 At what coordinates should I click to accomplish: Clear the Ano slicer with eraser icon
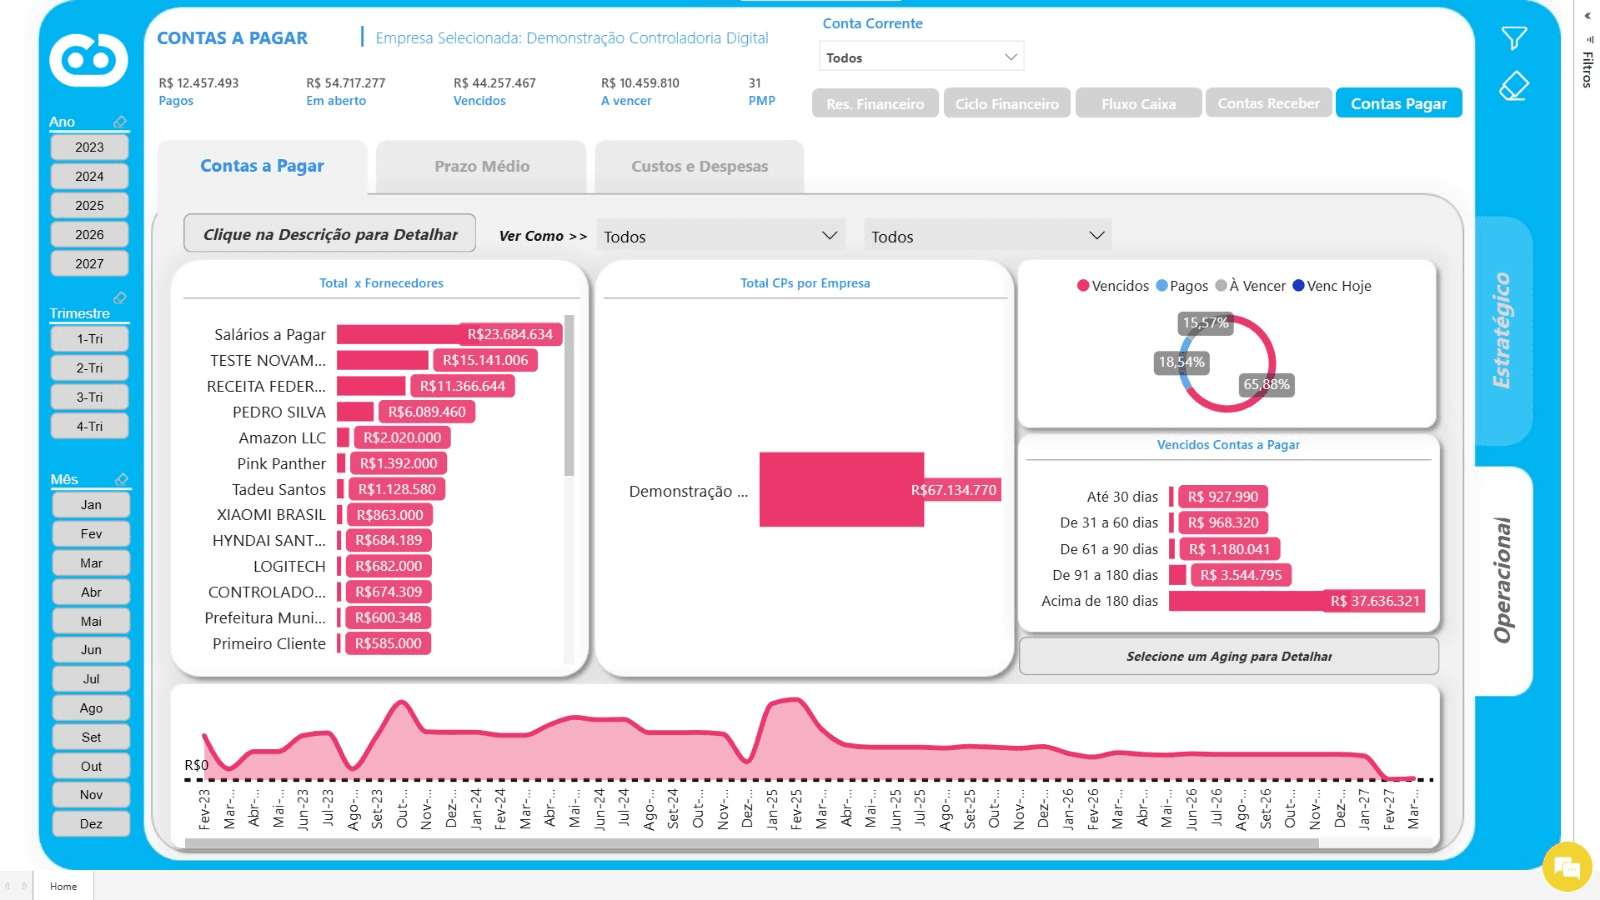120,122
